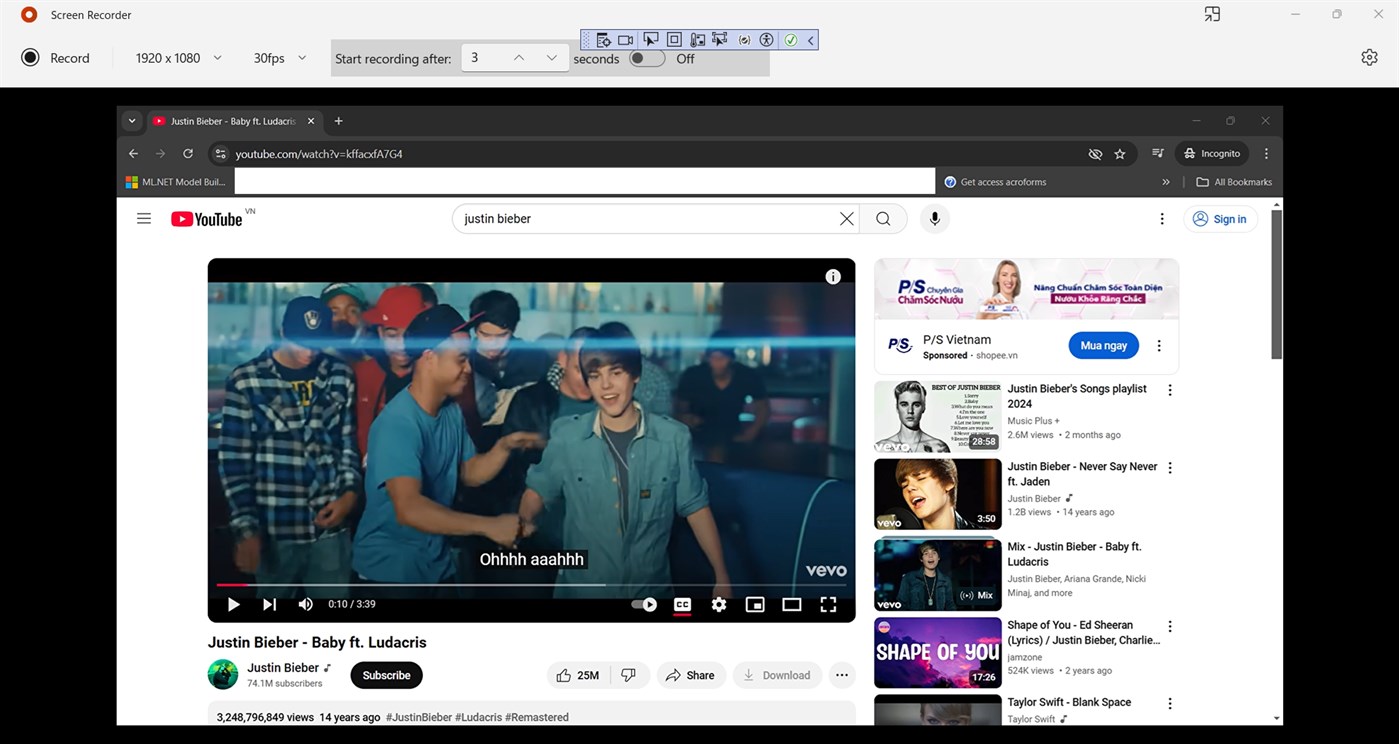Open Screen Recorder settings gear
This screenshot has width=1399, height=744.
tap(1369, 57)
